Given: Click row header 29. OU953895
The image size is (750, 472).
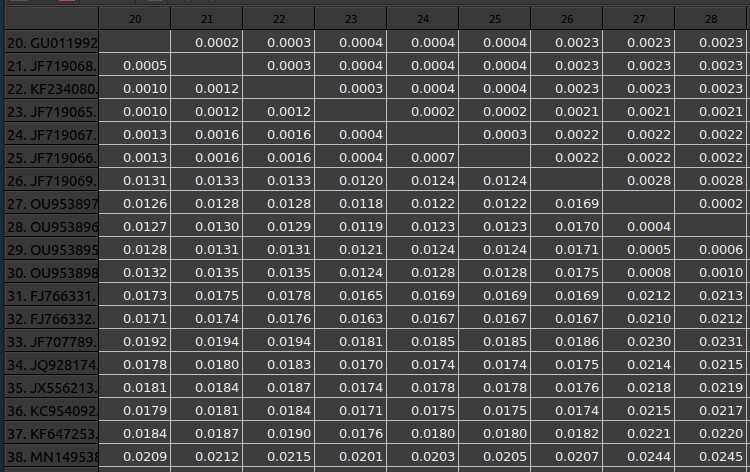Looking at the screenshot, I should point(52,249).
